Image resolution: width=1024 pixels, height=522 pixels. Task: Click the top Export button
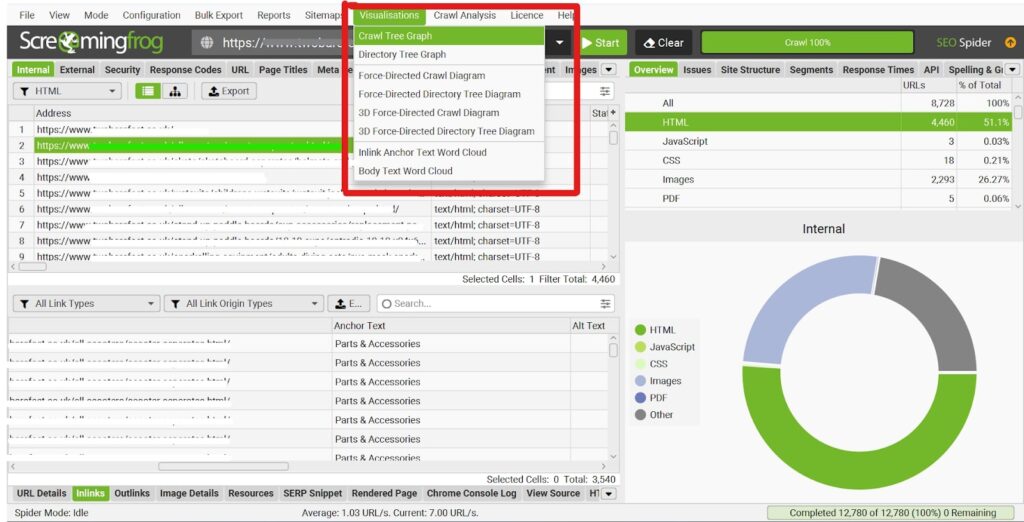(229, 91)
